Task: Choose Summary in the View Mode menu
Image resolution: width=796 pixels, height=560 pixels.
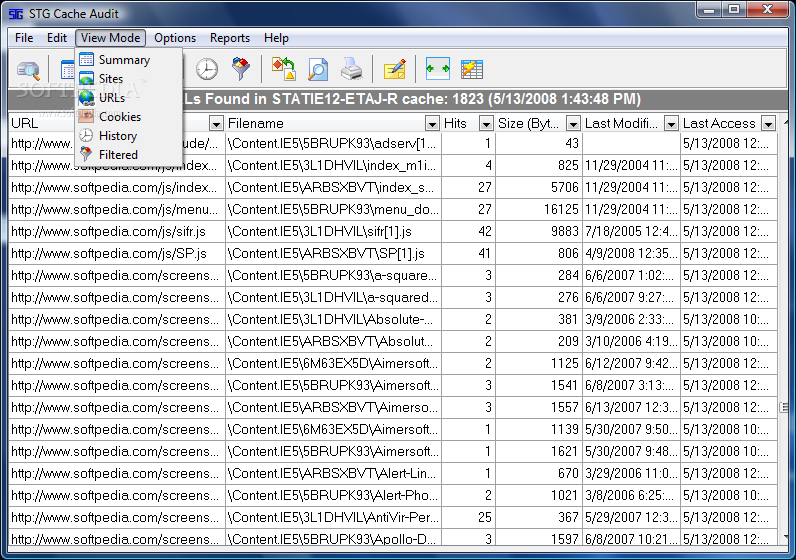Action: pos(128,60)
